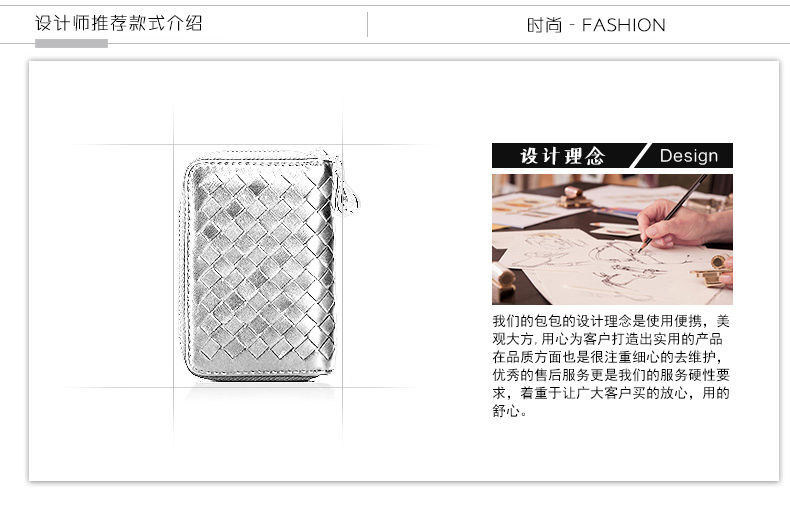This screenshot has width=790, height=513.
Task: Click the design concept paragraph text
Action: click(x=611, y=365)
